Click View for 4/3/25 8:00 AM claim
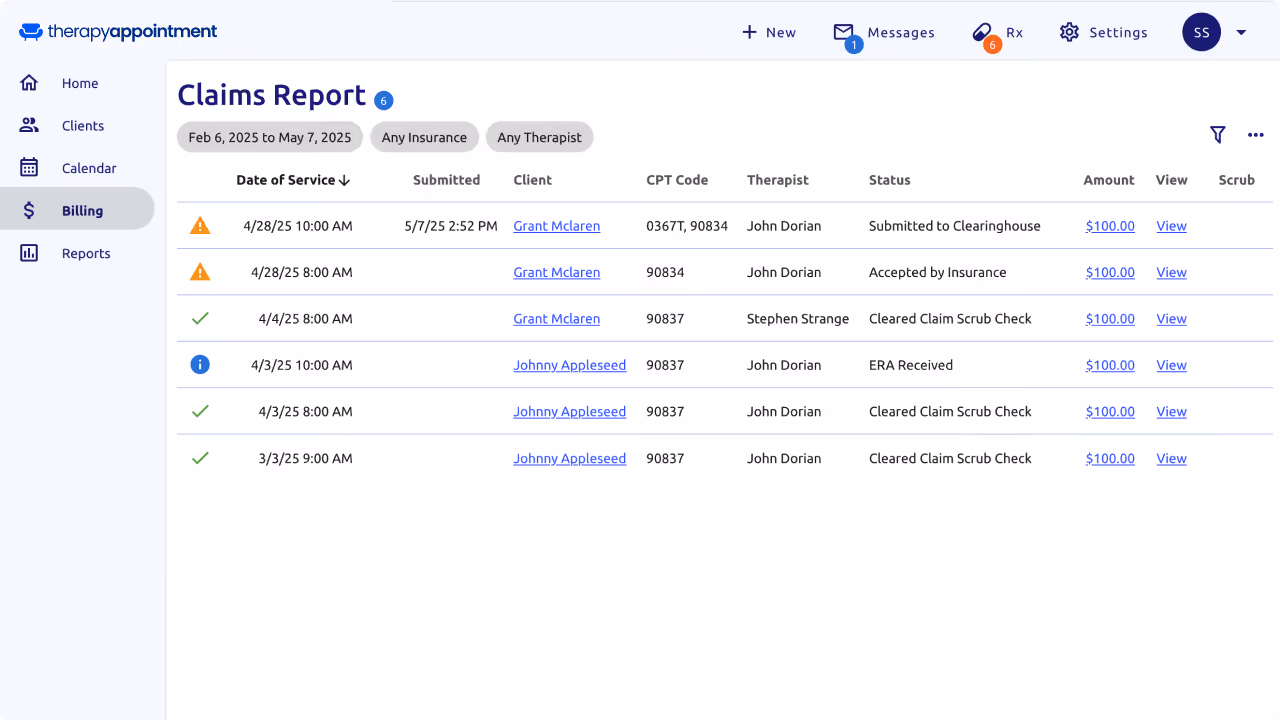This screenshot has height=720, width=1280. click(1171, 411)
